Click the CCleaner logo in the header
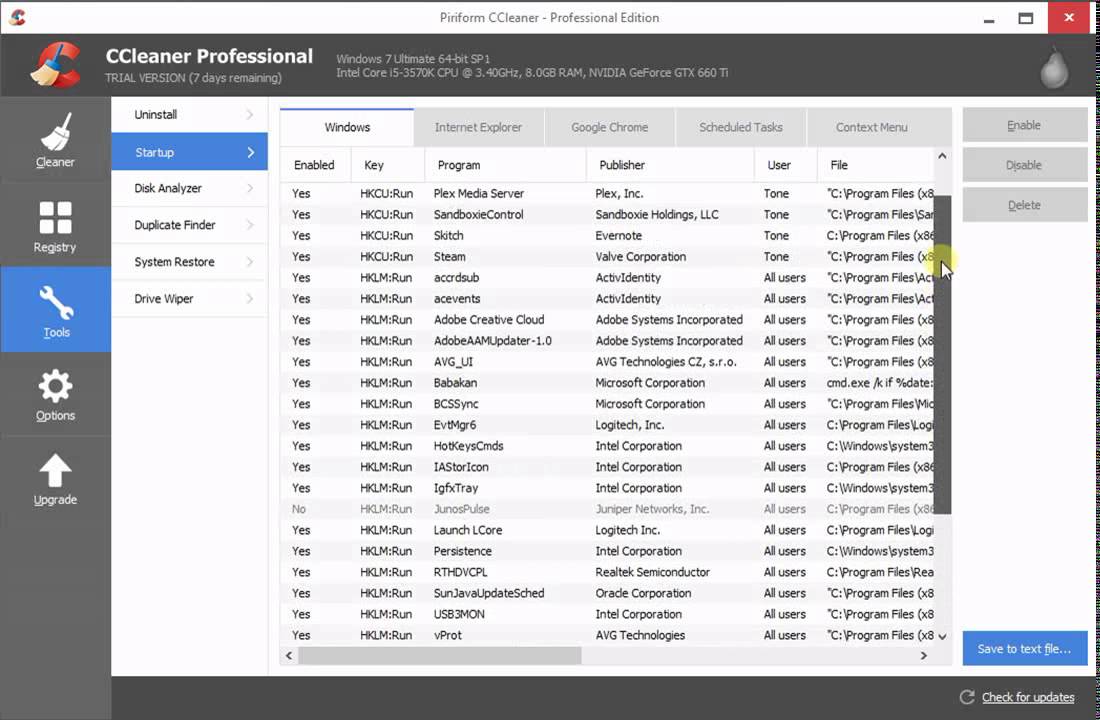 click(x=55, y=65)
